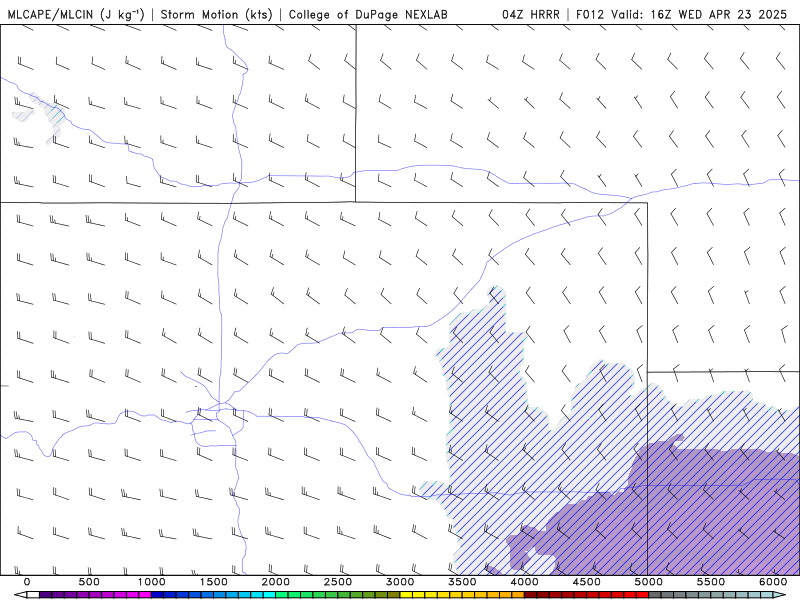Click the Storm Motion (kts) label
This screenshot has height=600, width=800.
point(217,14)
